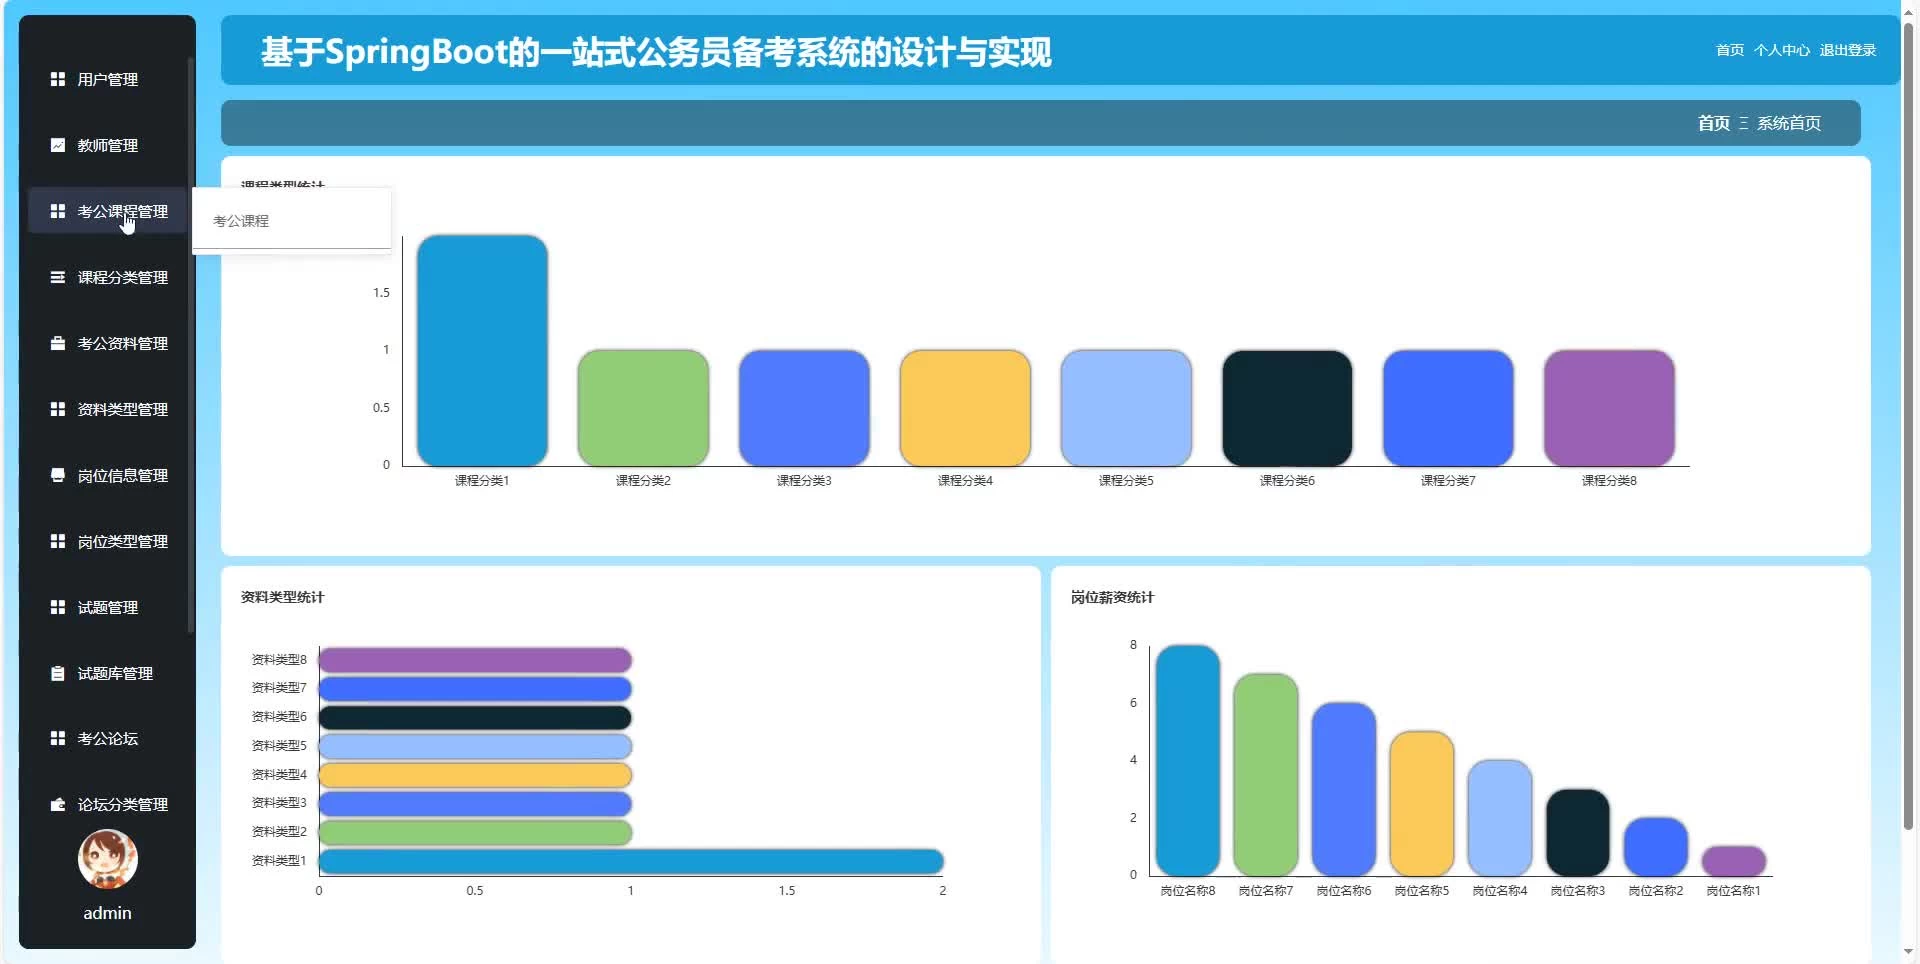Click the green 岗位名称7 salary bar

1266,775
